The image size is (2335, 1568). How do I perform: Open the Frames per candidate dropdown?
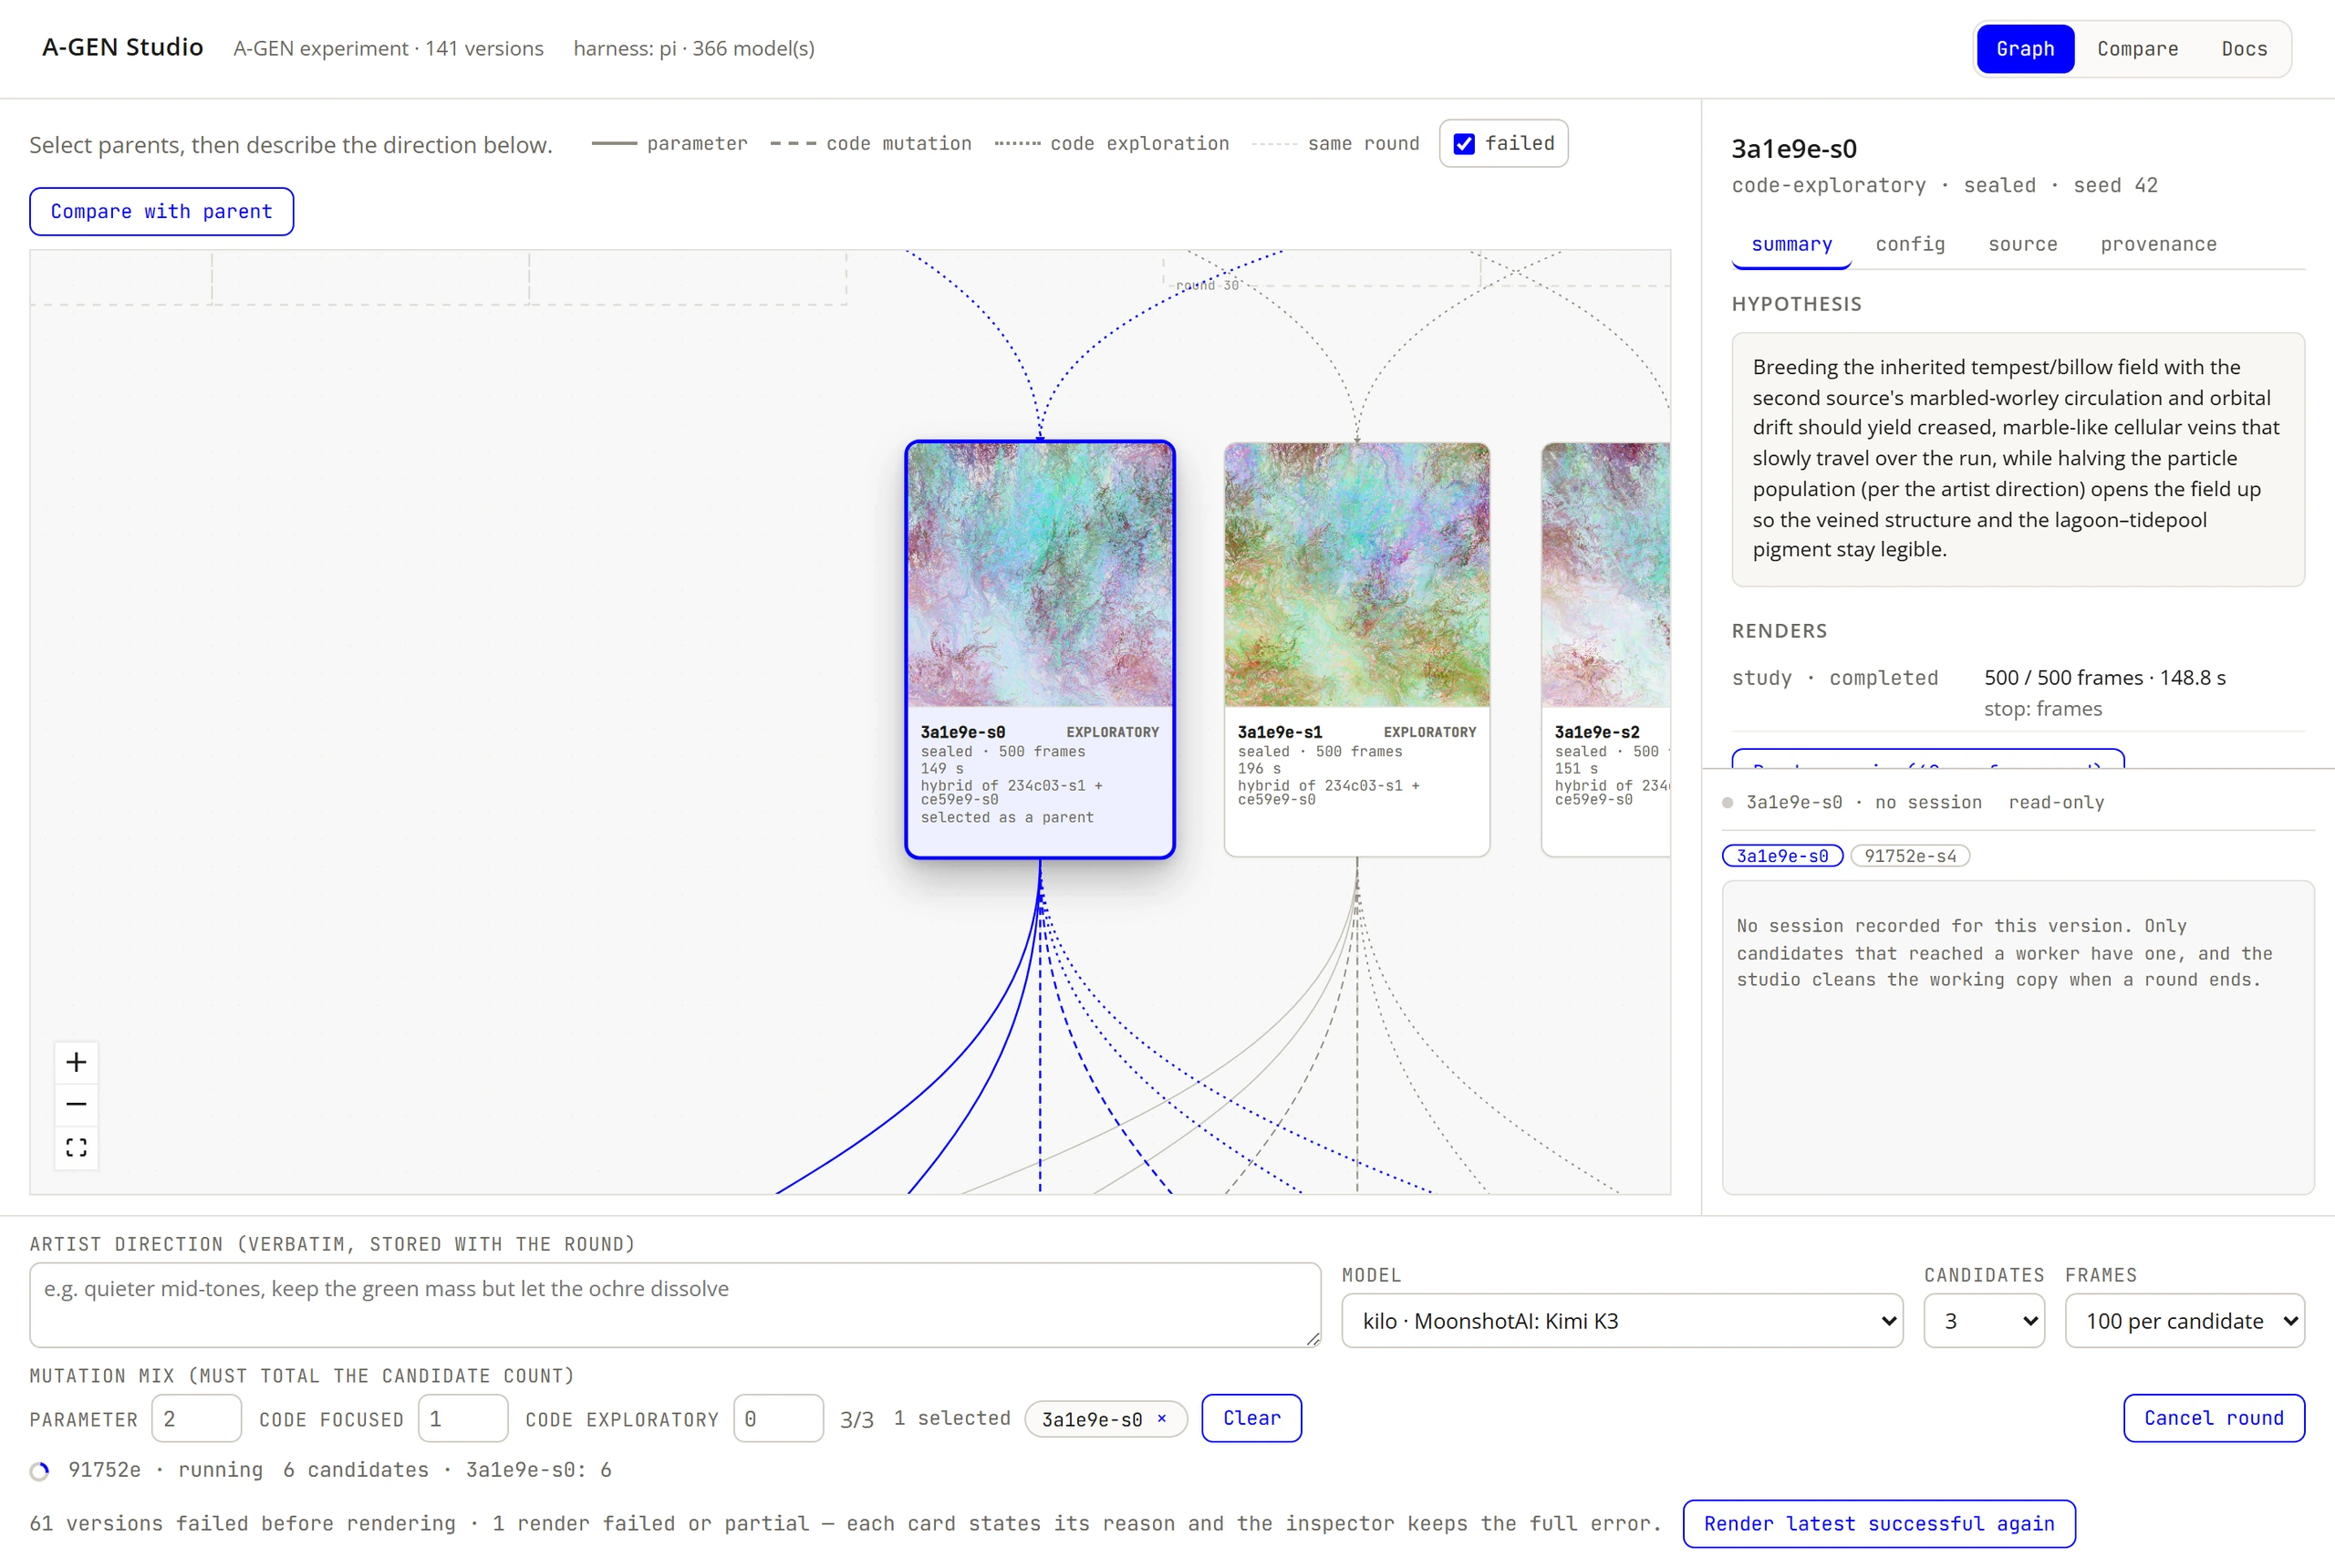click(2185, 1321)
